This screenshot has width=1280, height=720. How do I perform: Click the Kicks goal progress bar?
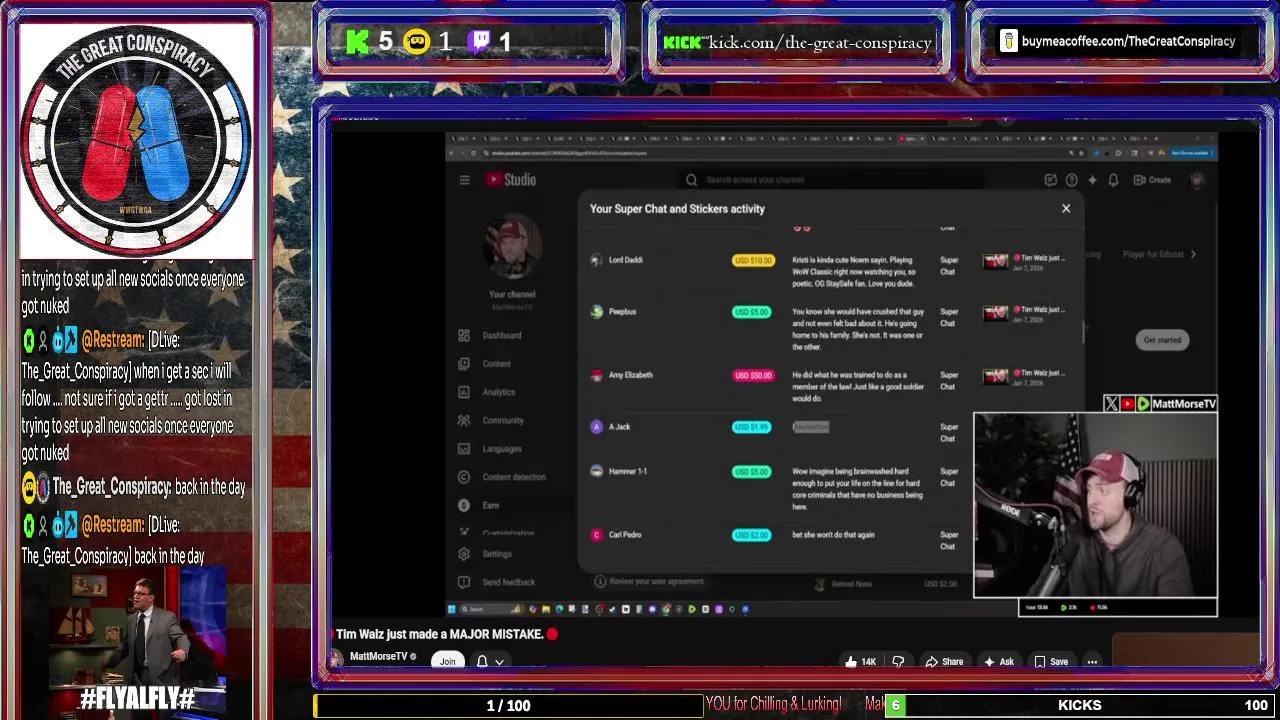point(1076,705)
